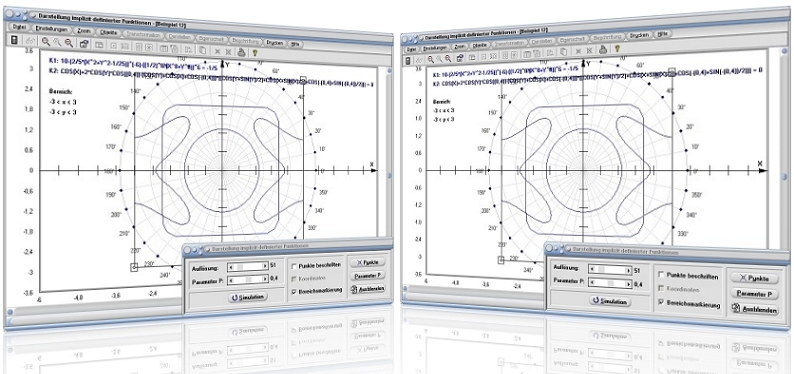
Task: Click right arrow of Auflösung slider, right dialog
Action: coord(628,270)
